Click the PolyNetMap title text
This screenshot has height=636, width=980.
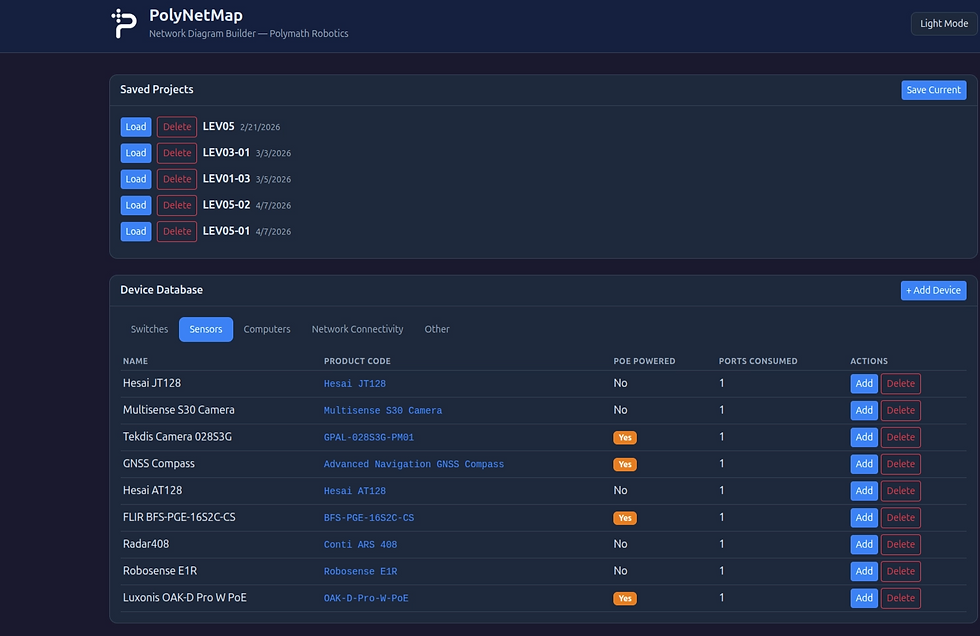196,16
